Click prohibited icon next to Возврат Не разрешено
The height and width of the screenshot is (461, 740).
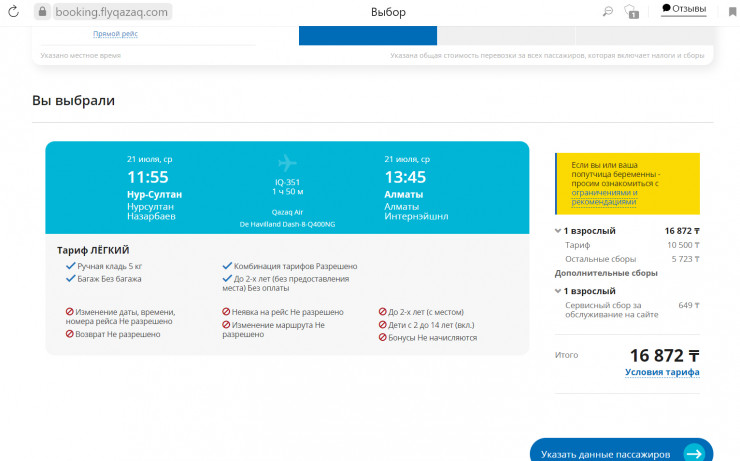(x=70, y=334)
